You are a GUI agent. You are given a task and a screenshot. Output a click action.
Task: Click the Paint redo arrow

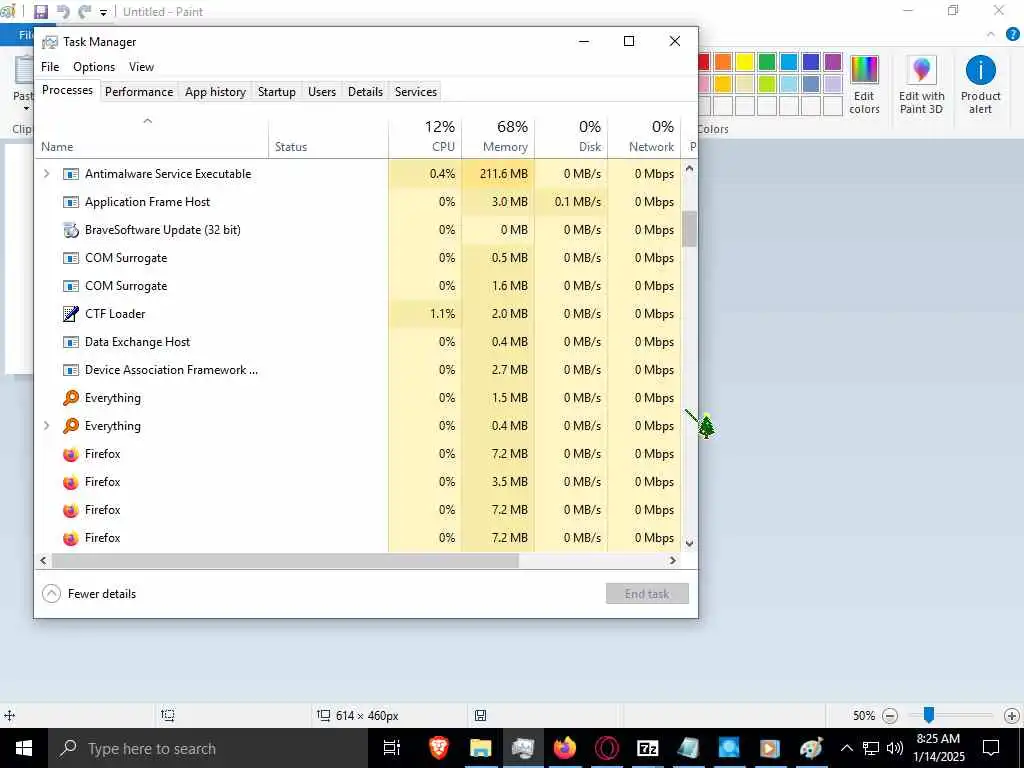click(84, 12)
